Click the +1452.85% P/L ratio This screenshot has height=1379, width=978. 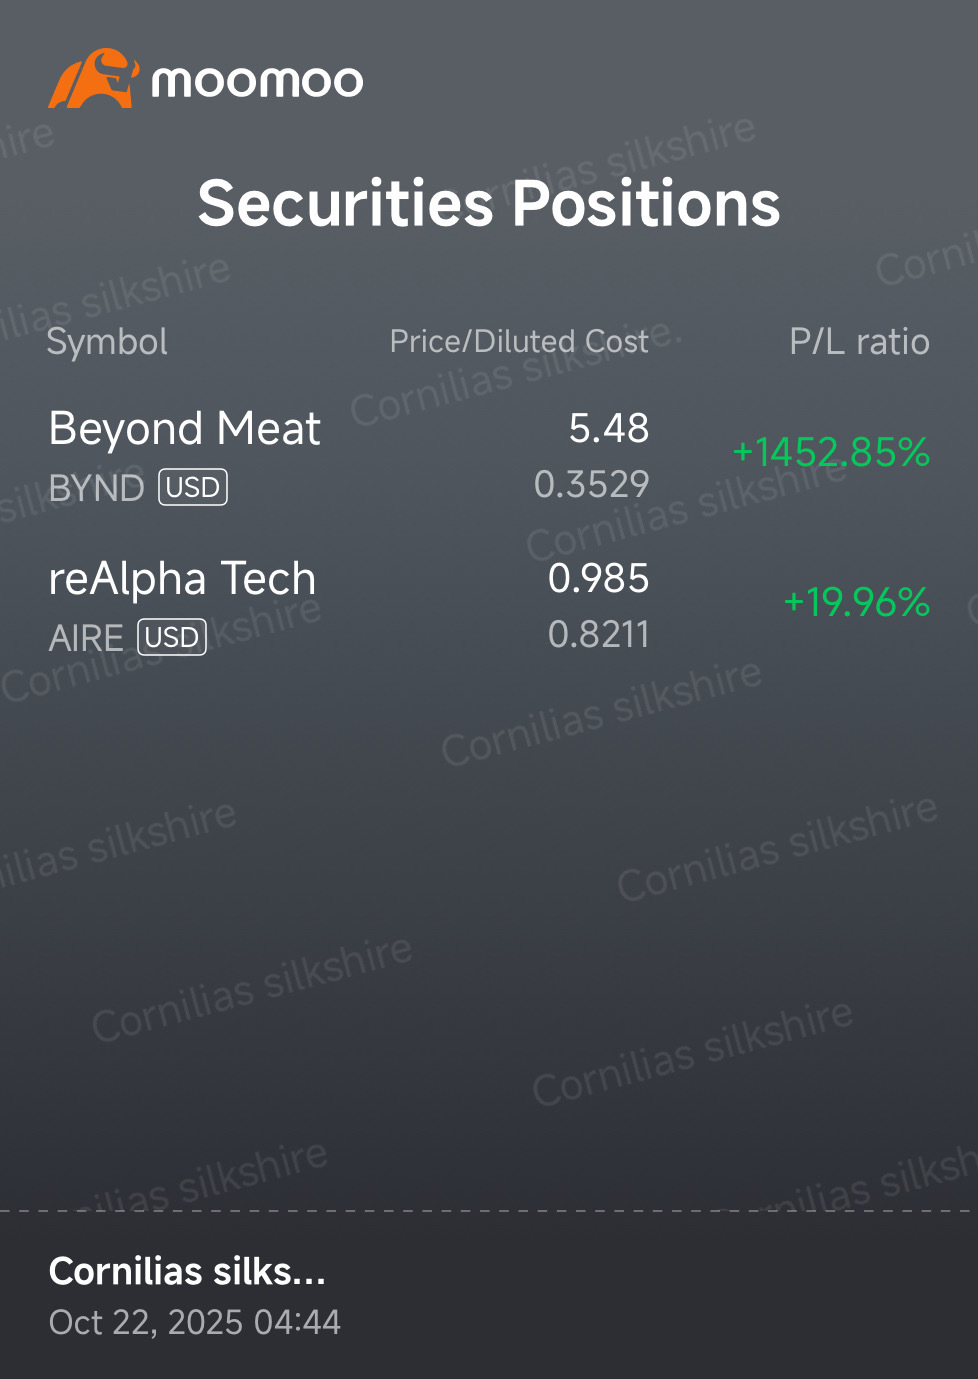[x=831, y=452]
